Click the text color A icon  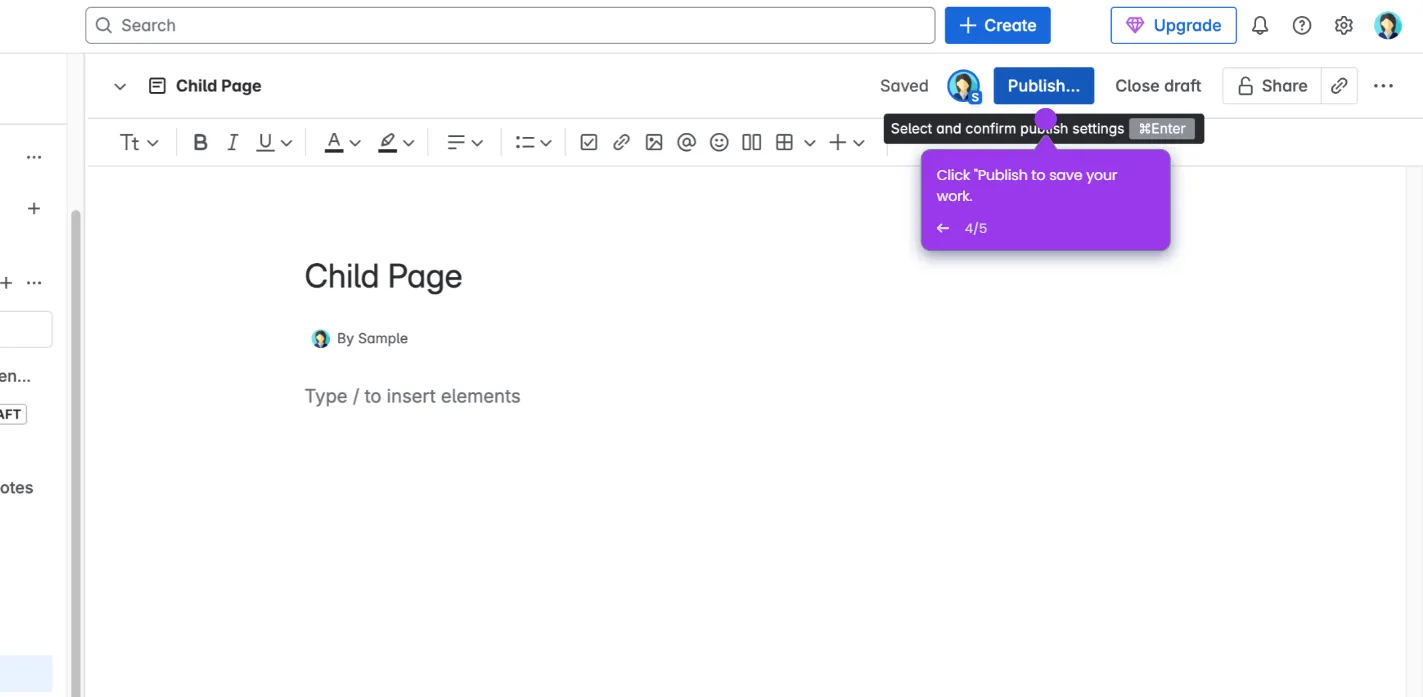tap(334, 143)
